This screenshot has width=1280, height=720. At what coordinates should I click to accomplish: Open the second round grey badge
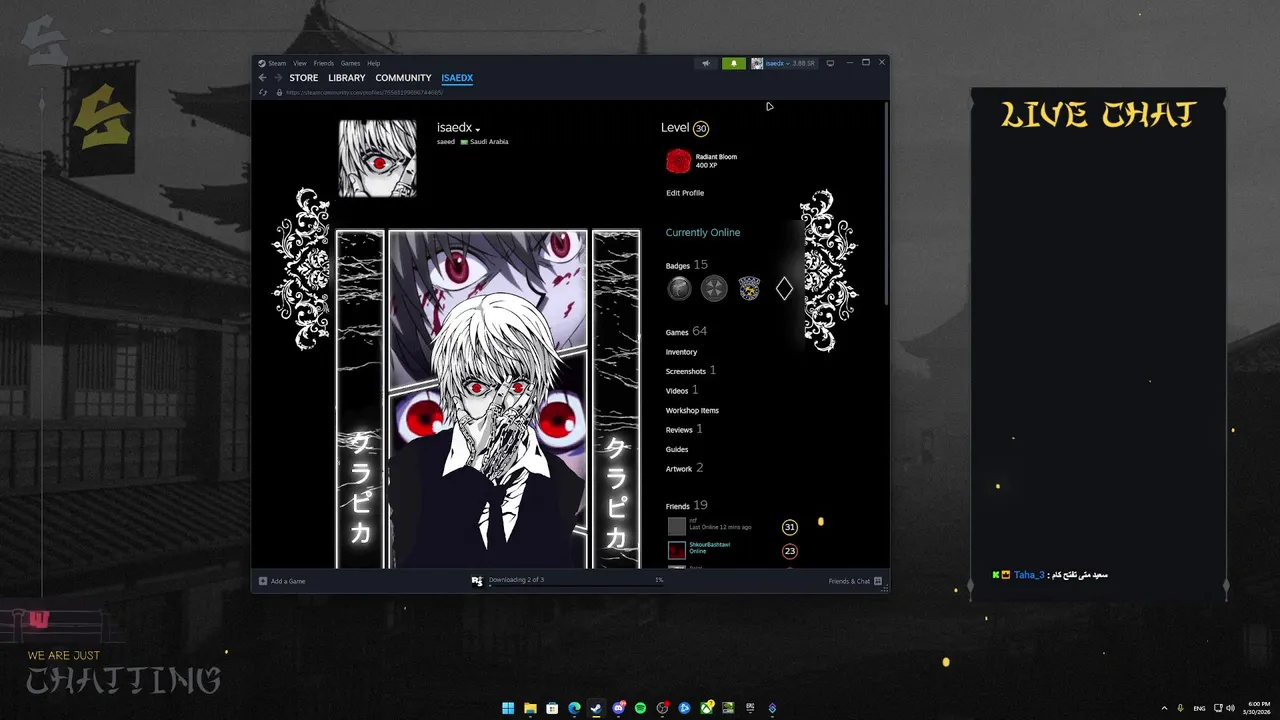714,289
